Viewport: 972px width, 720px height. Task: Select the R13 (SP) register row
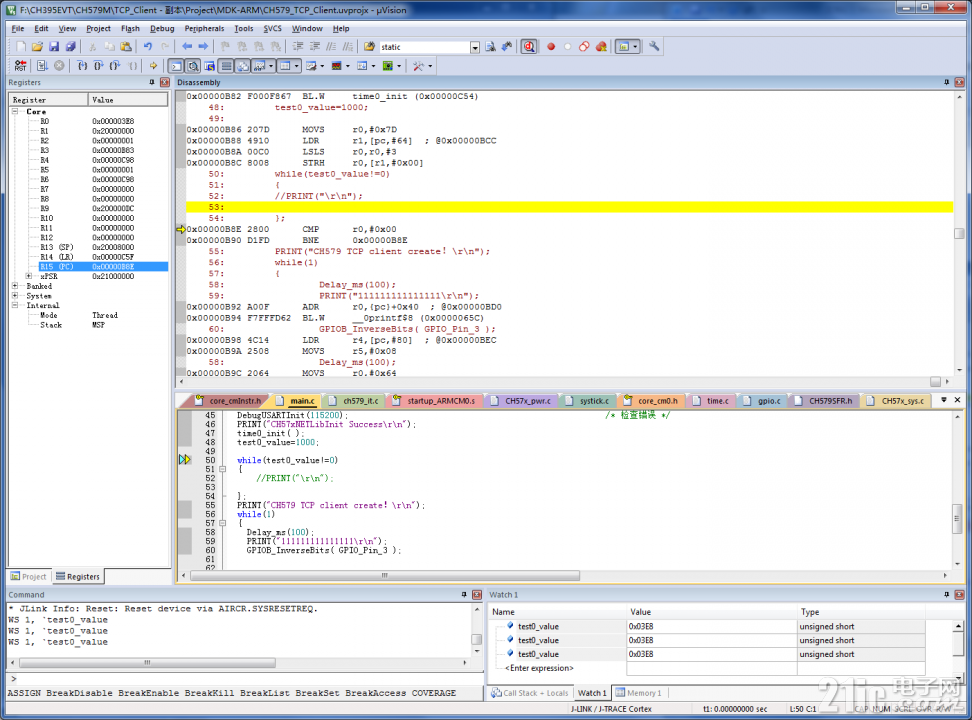[88, 247]
